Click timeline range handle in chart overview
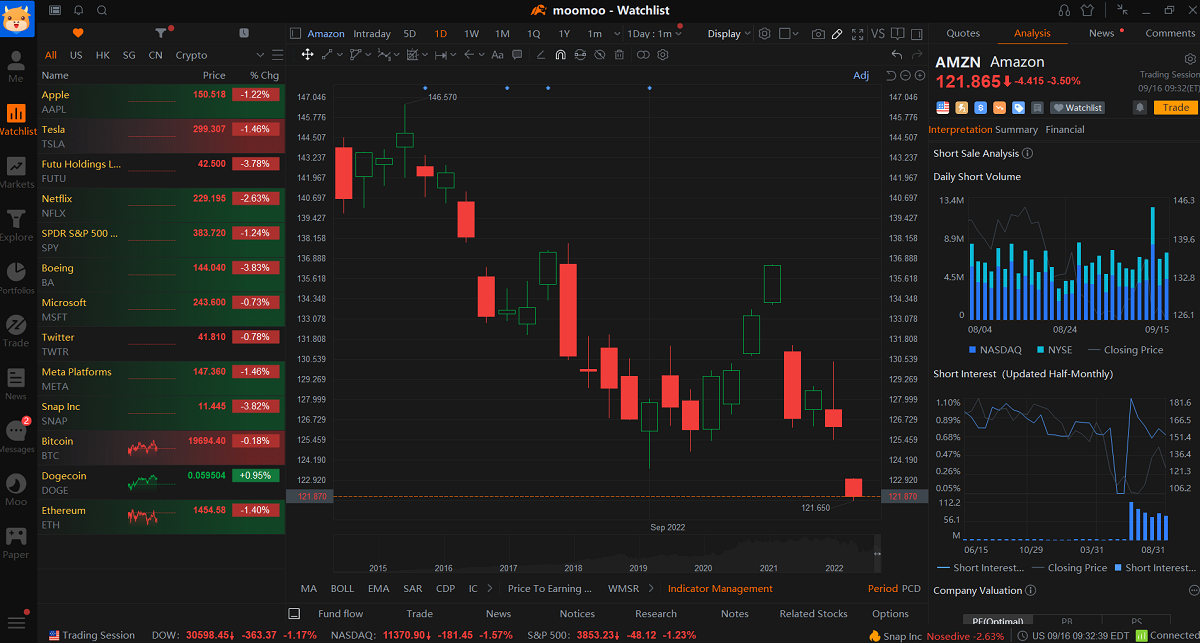 tap(877, 554)
